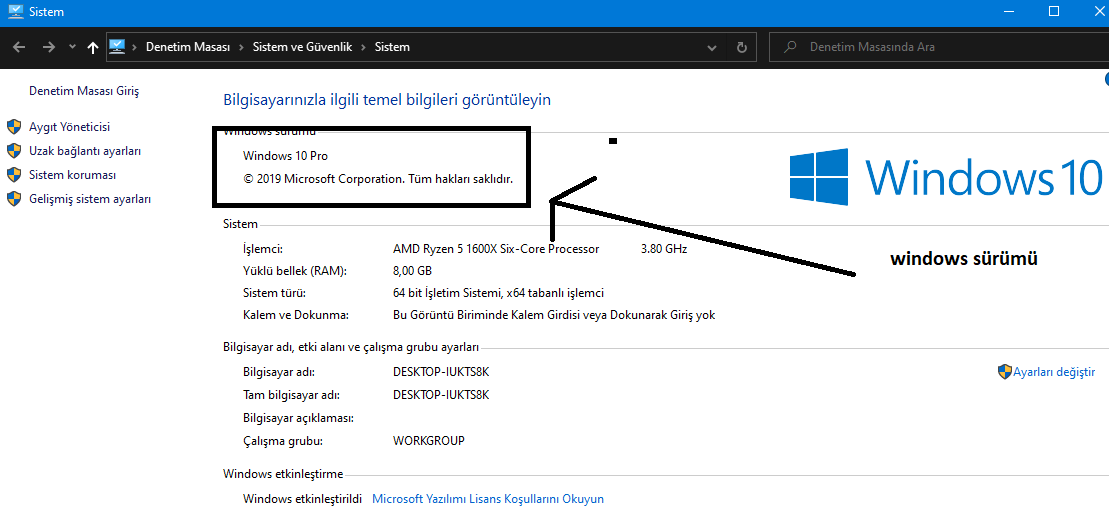The height and width of the screenshot is (520, 1109).
Task: Click the İşlemci label
Action: point(262,249)
